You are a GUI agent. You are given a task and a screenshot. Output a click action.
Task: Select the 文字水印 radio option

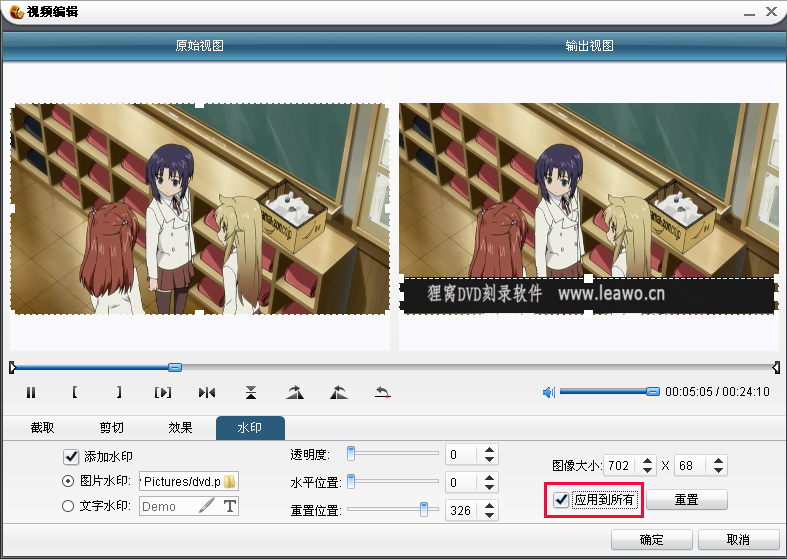tap(69, 506)
